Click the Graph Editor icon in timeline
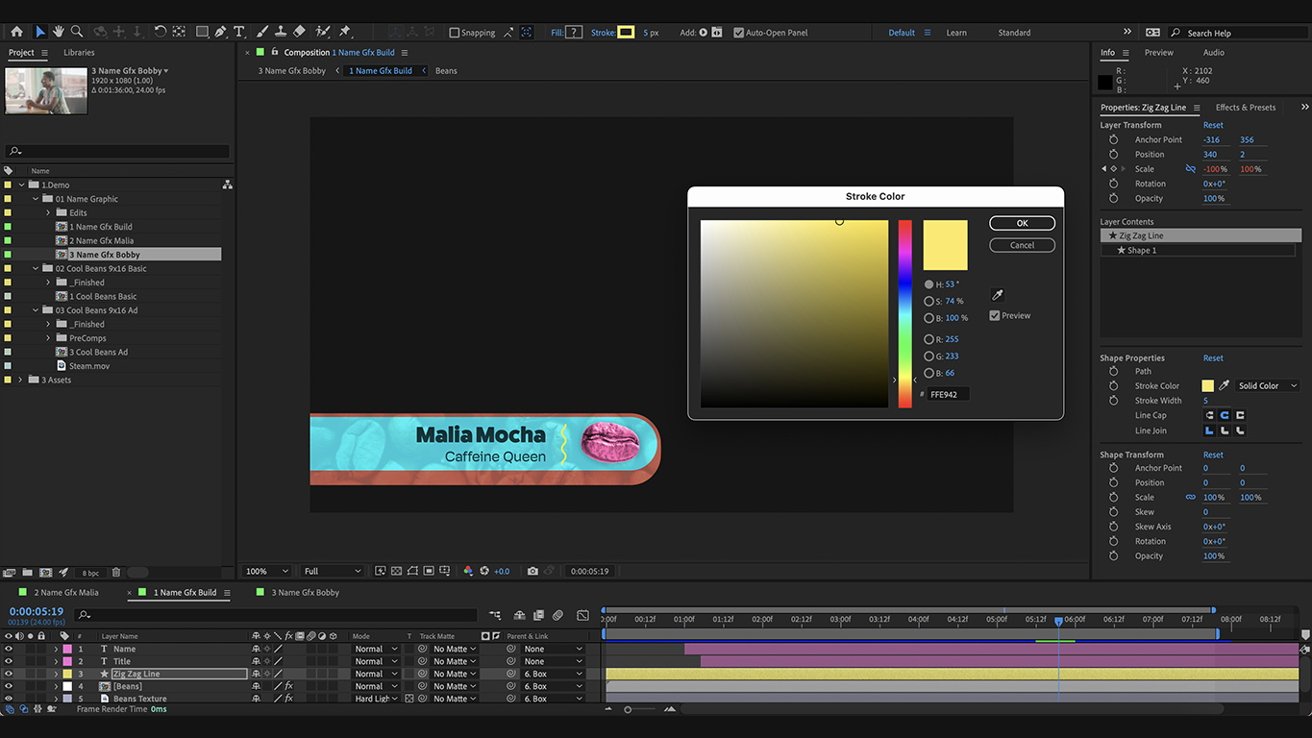The image size is (1312, 738). [x=583, y=615]
